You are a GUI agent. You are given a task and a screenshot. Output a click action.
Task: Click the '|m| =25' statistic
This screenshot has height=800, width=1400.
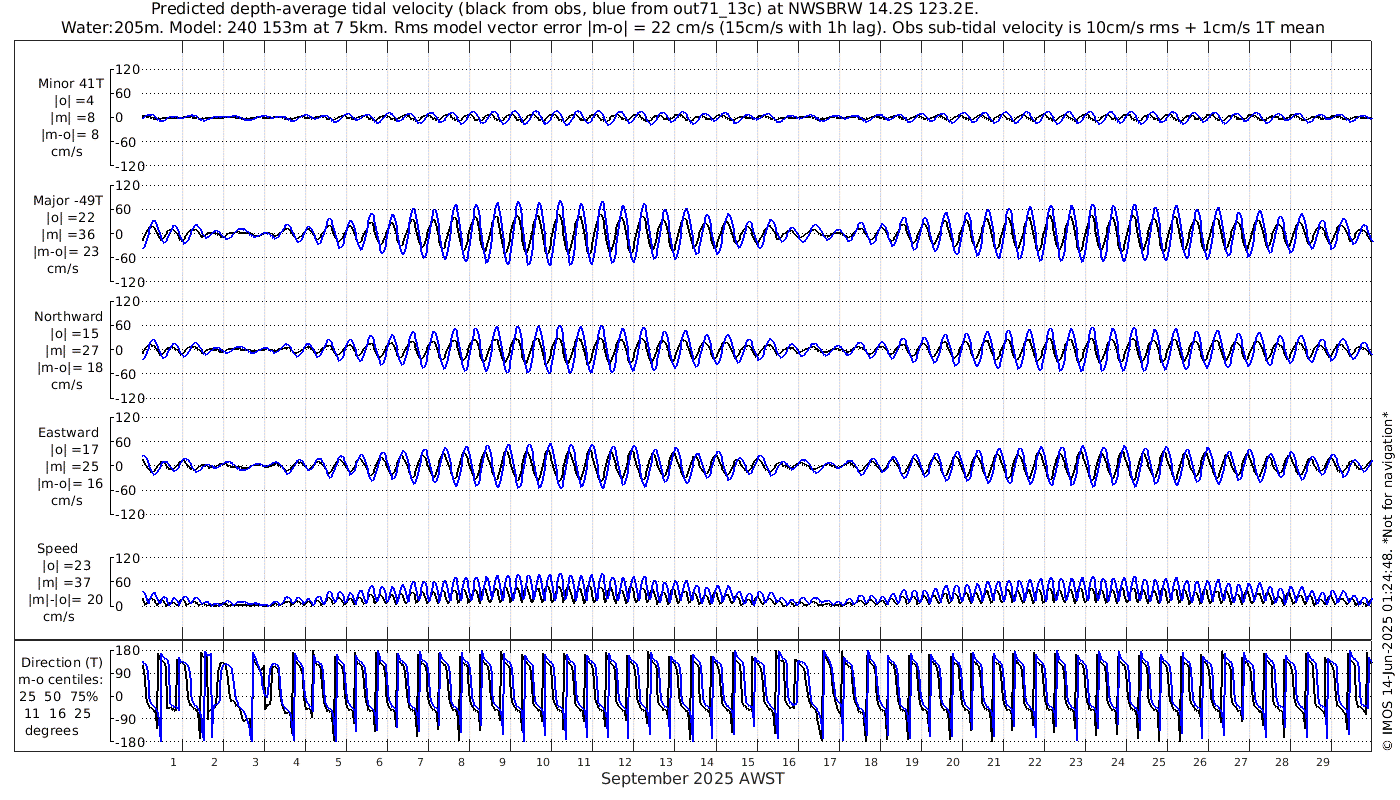70,467
